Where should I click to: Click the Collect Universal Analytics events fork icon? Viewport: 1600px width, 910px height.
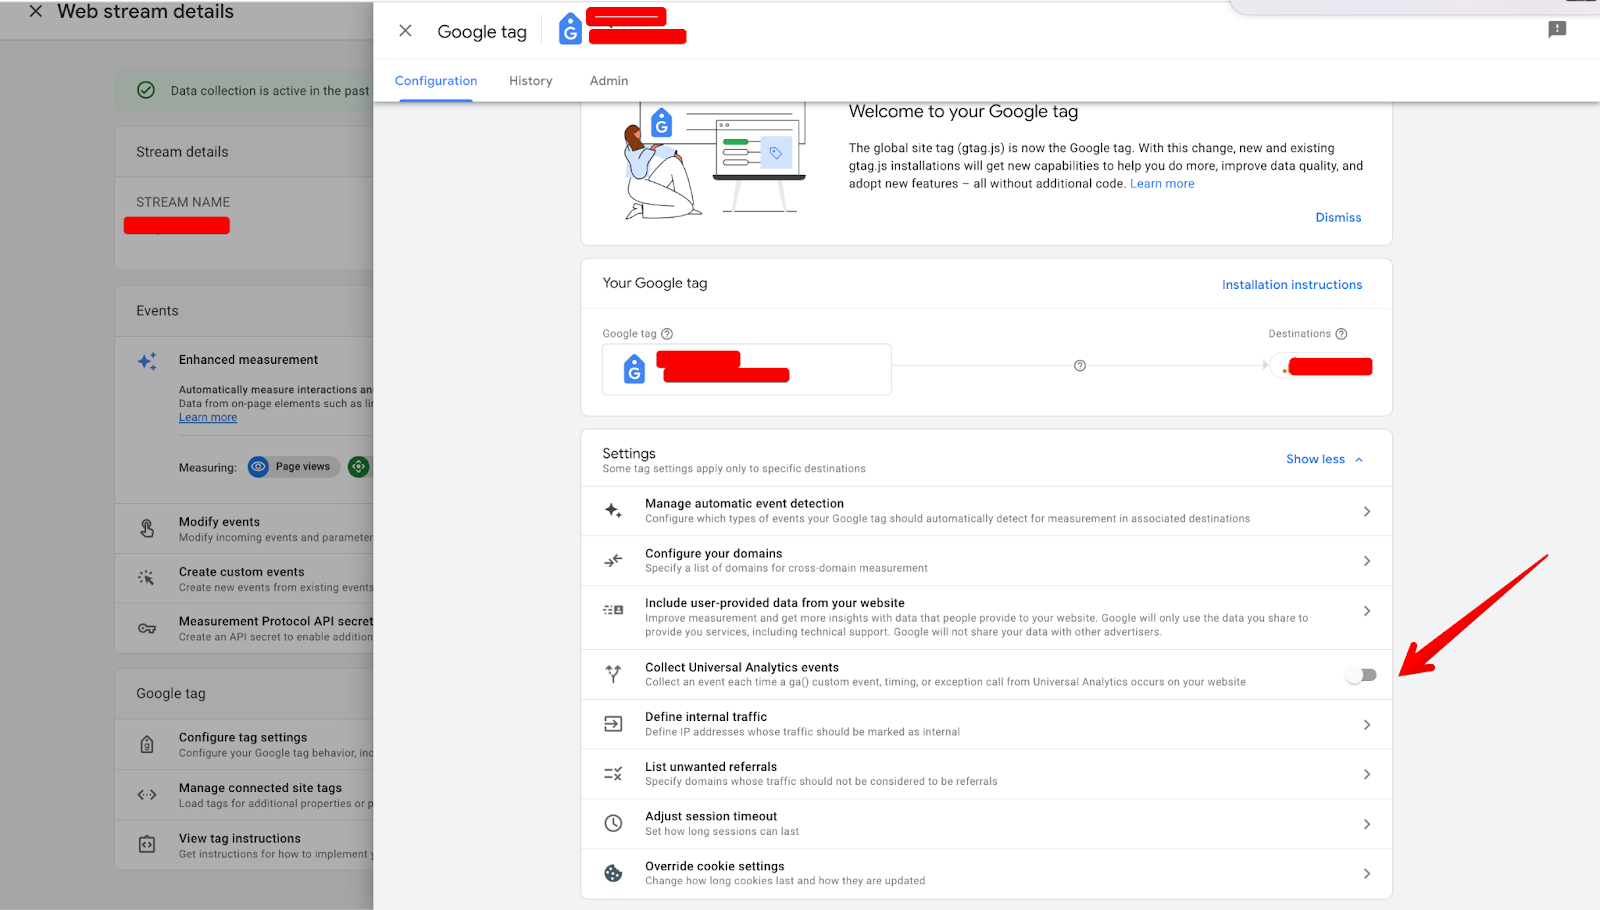[613, 674]
